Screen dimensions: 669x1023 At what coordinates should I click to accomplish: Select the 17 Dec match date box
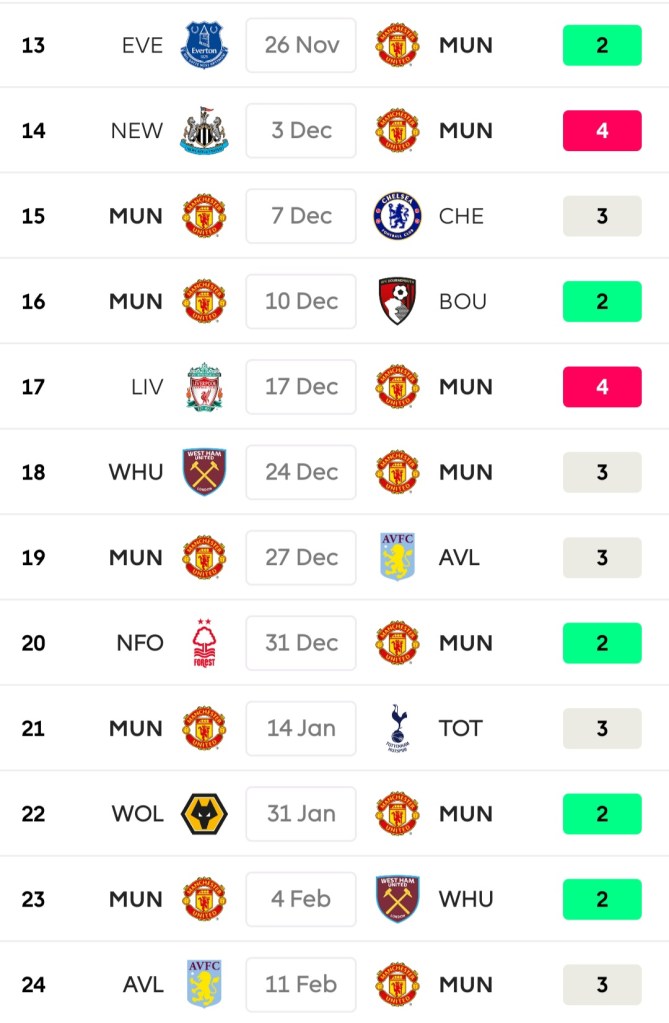pyautogui.click(x=301, y=387)
